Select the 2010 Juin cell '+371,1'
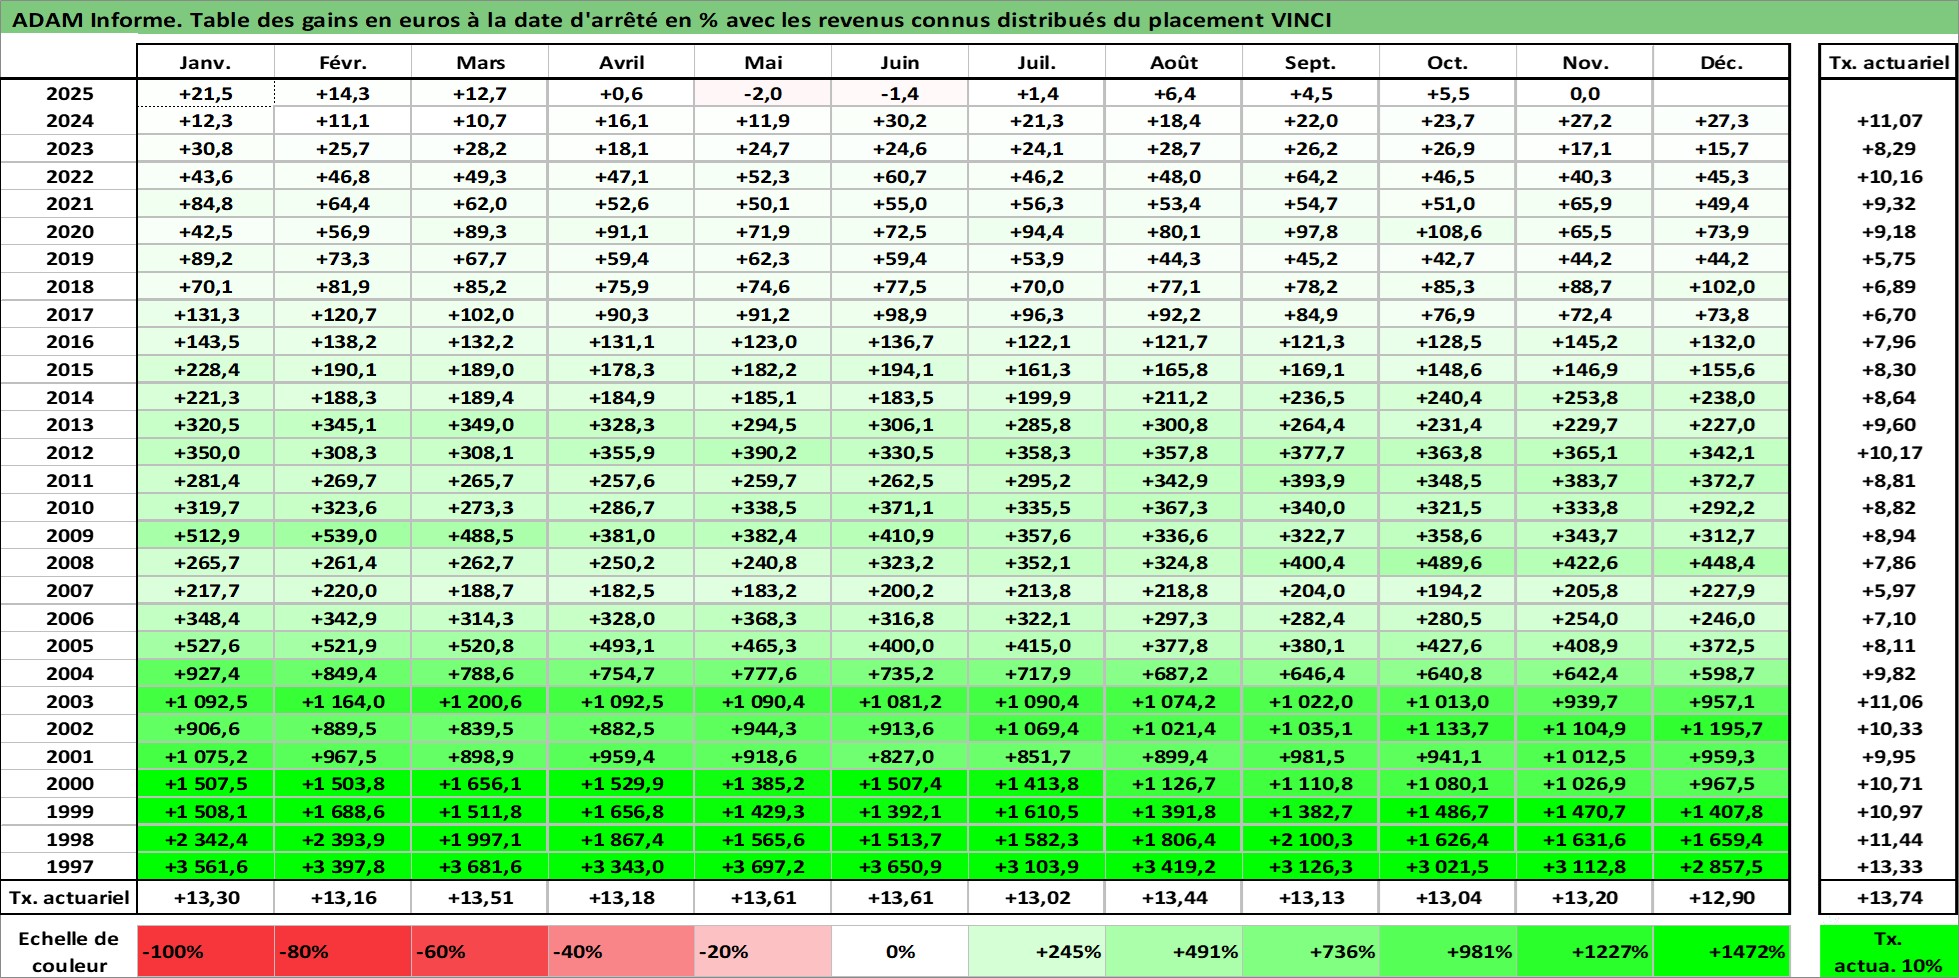Image resolution: width=1959 pixels, height=978 pixels. (899, 507)
